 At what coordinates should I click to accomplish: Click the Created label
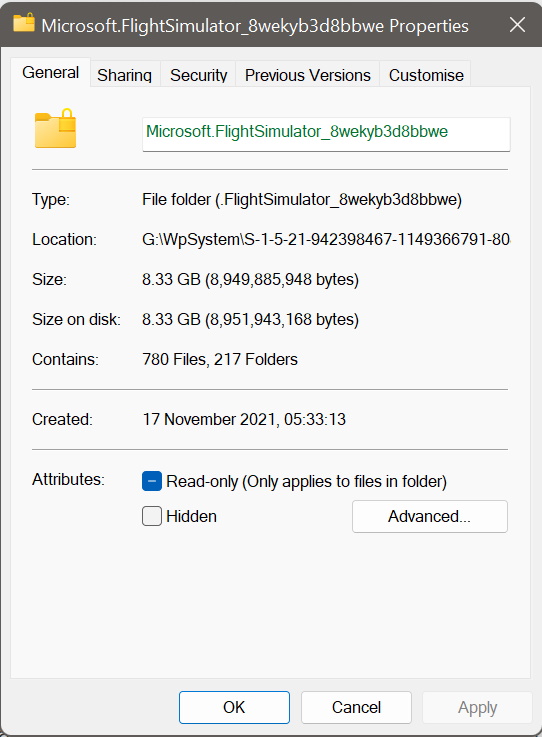click(x=63, y=419)
